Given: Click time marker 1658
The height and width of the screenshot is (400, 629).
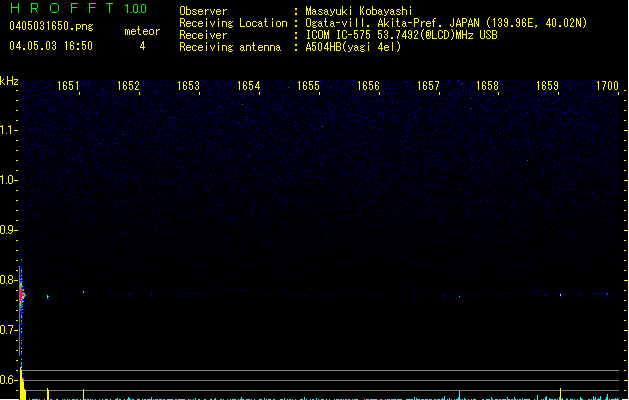Looking at the screenshot, I should pos(487,86).
